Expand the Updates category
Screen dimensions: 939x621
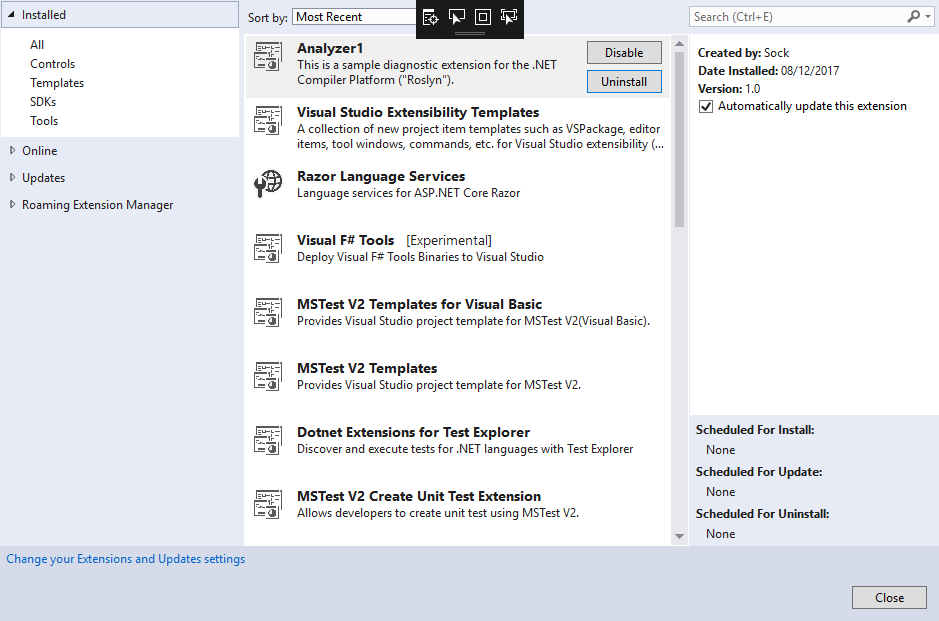pyautogui.click(x=12, y=178)
